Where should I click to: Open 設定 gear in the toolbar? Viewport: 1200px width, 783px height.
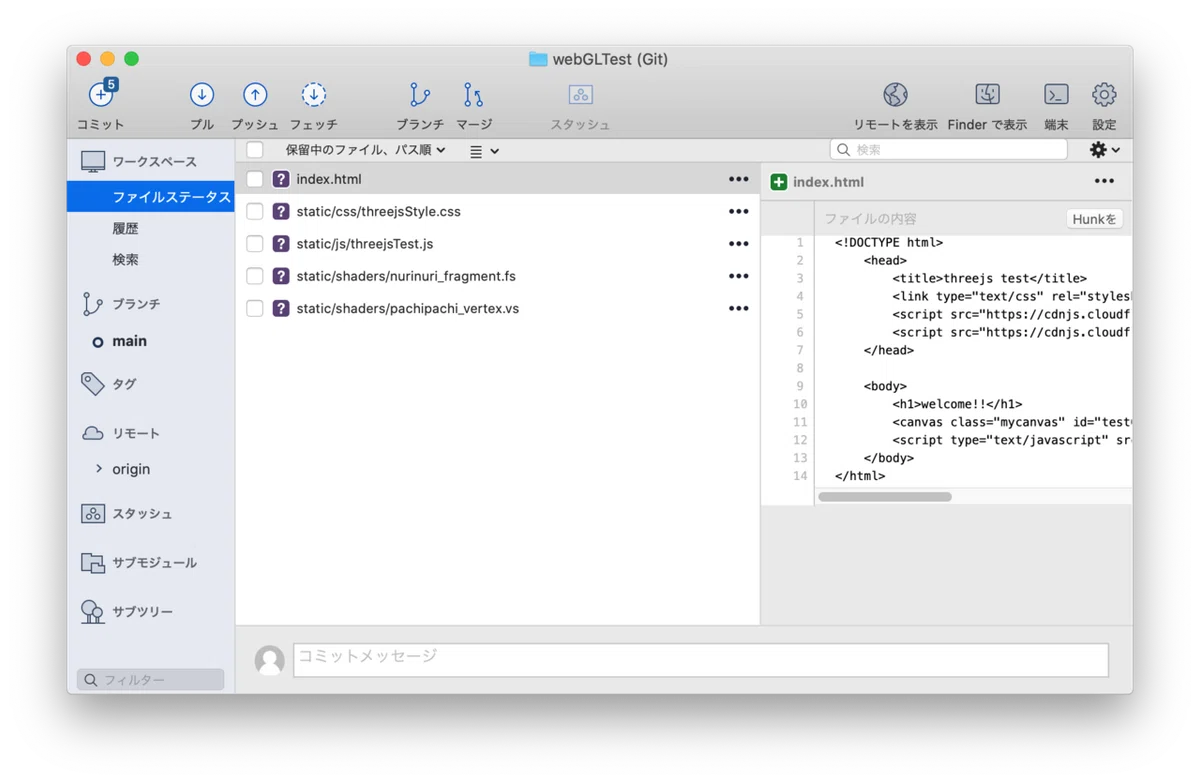[x=1104, y=95]
